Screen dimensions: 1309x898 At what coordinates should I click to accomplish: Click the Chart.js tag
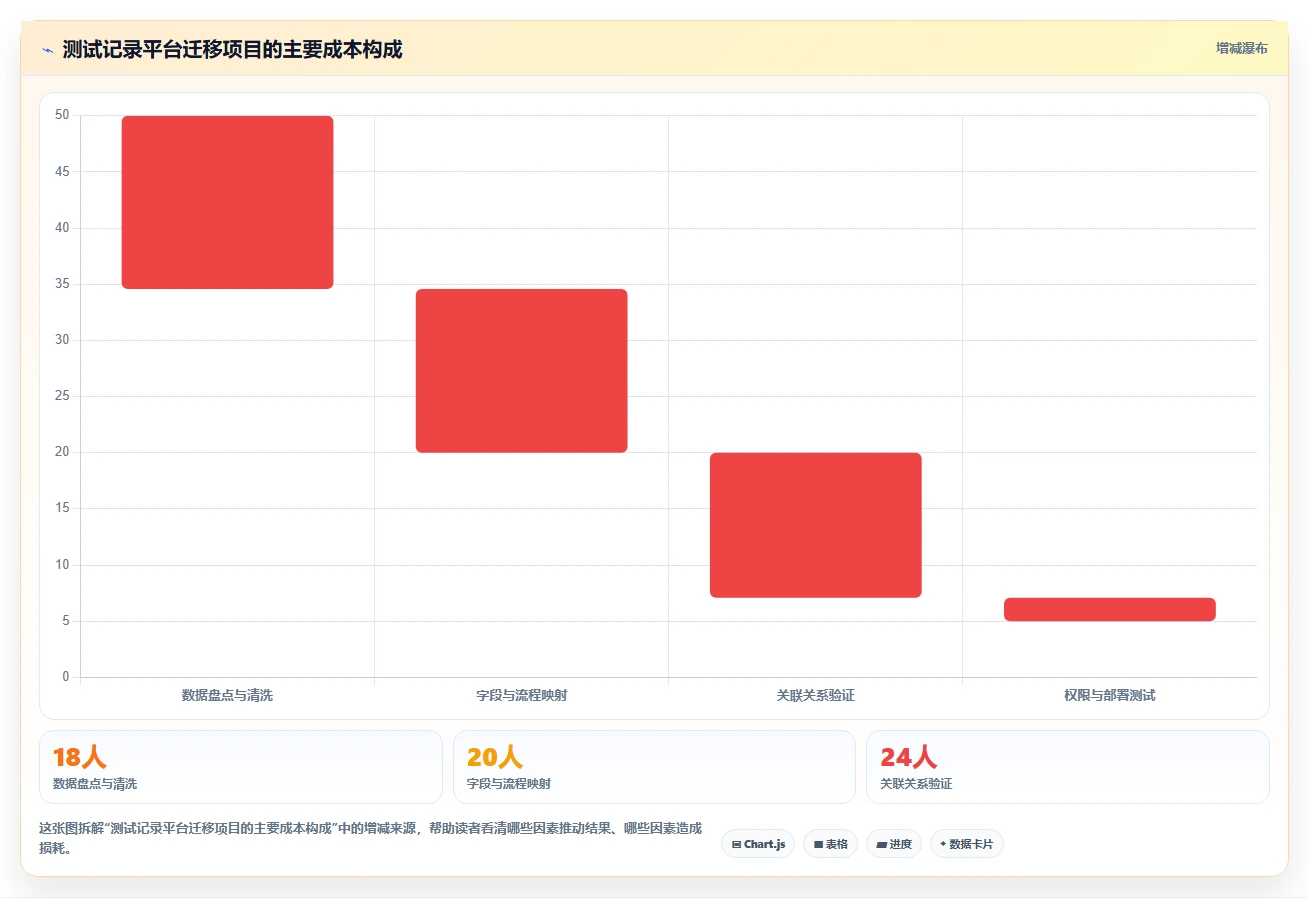tap(758, 844)
